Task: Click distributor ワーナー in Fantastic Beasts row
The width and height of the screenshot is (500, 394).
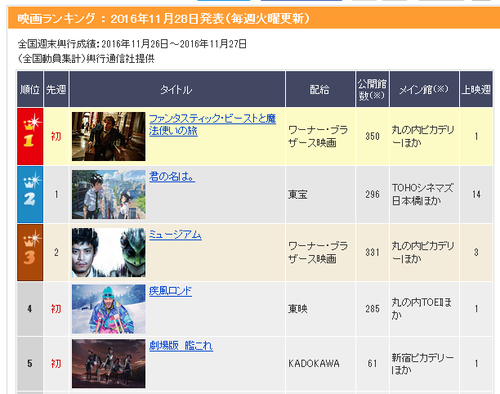Action: click(x=318, y=136)
